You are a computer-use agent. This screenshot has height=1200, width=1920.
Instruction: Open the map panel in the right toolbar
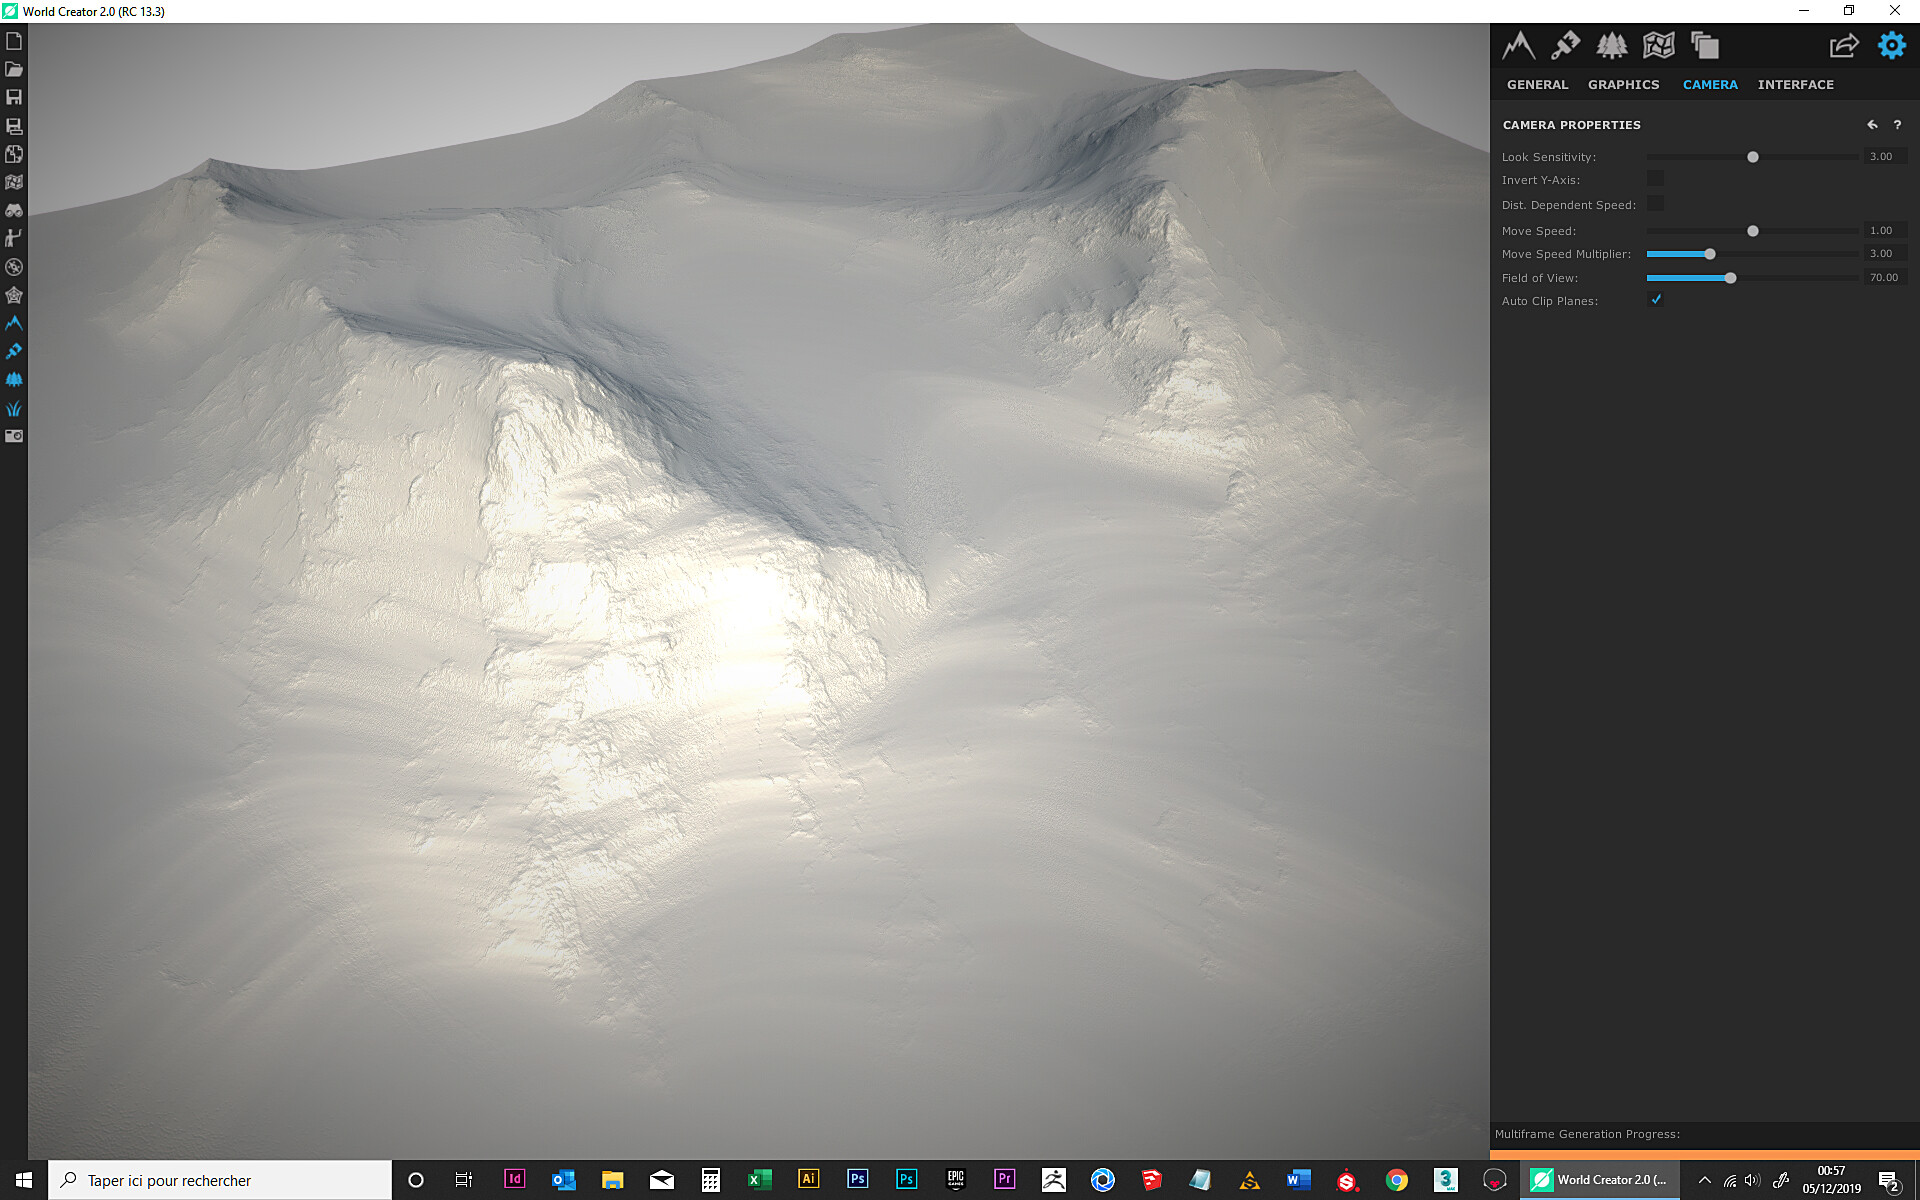click(x=1659, y=45)
